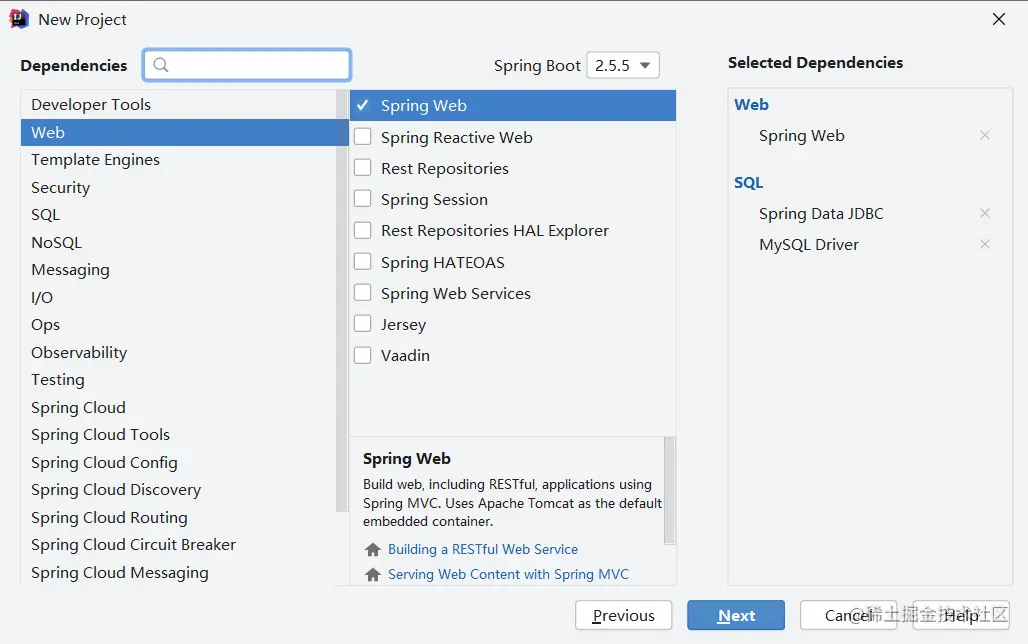1028x644 pixels.
Task: Check the Jersey dependency checkbox
Action: coord(363,323)
